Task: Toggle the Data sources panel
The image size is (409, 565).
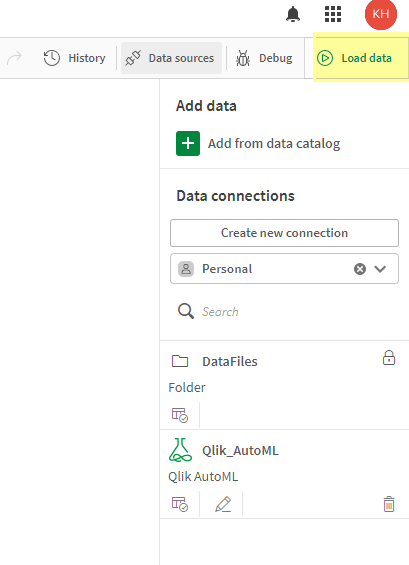Action: (x=171, y=58)
